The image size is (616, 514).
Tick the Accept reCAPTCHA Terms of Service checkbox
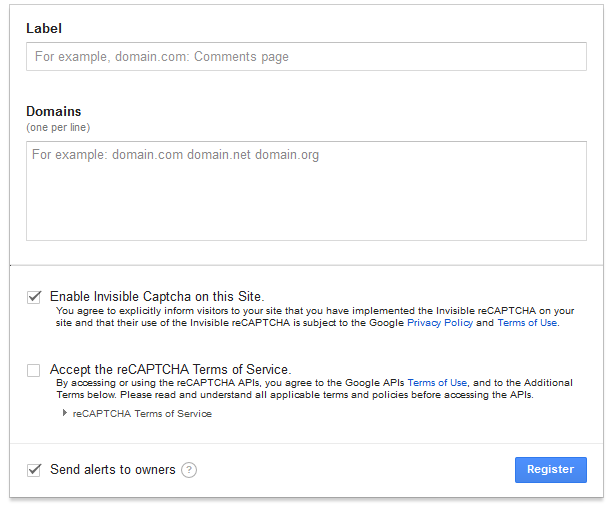pos(34,370)
